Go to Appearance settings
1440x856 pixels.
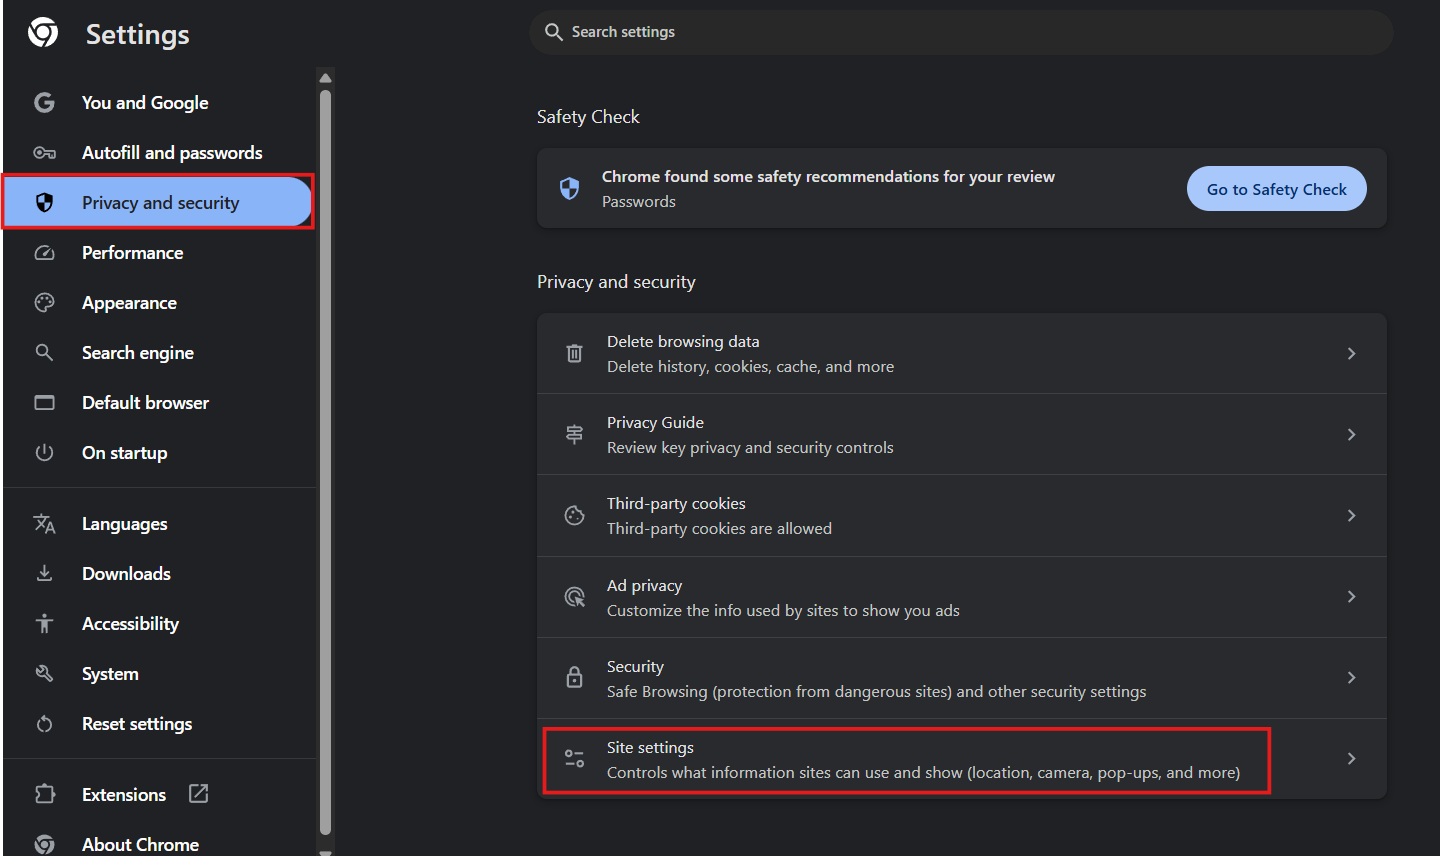tap(129, 303)
